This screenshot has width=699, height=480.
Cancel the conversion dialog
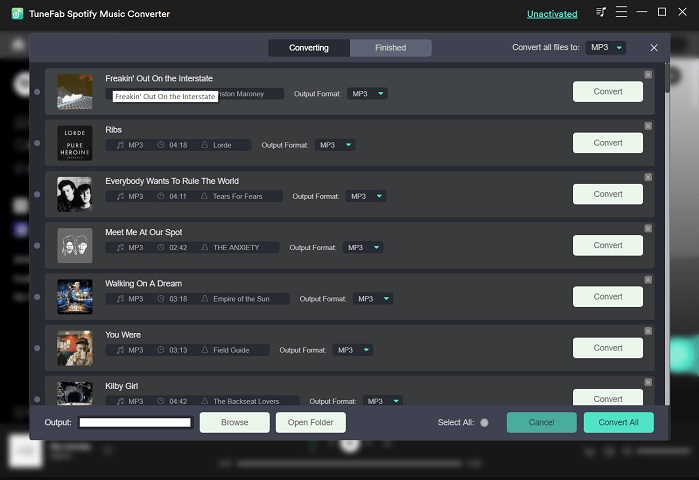pos(542,422)
